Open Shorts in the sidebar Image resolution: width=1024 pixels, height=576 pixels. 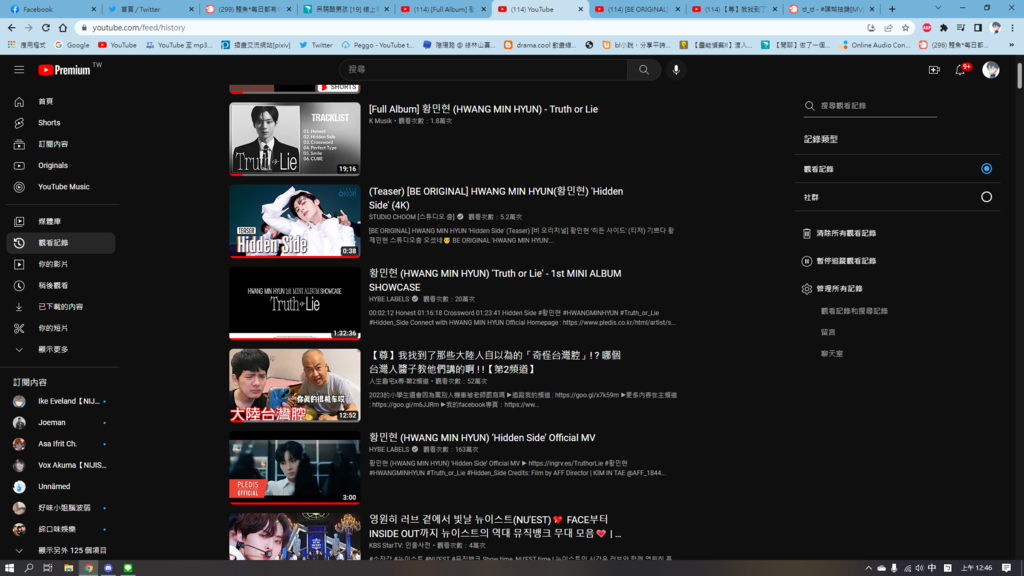tap(61, 123)
